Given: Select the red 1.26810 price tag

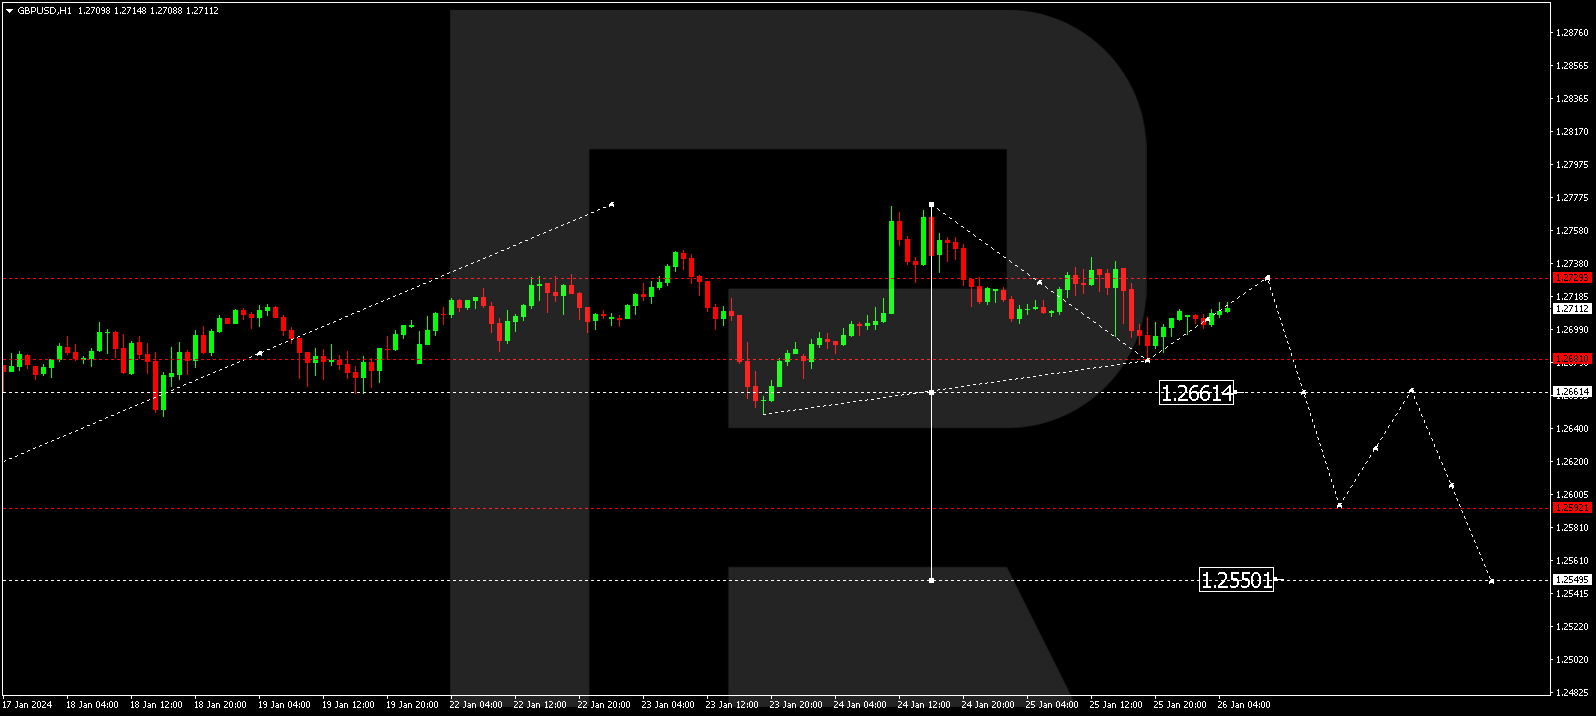Looking at the screenshot, I should coord(1571,359).
